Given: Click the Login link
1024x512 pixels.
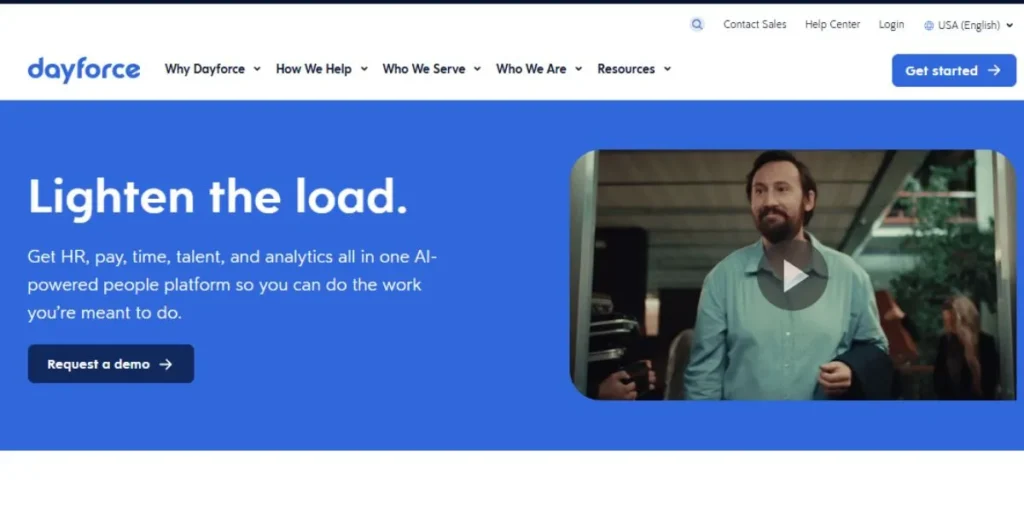Looking at the screenshot, I should point(891,25).
